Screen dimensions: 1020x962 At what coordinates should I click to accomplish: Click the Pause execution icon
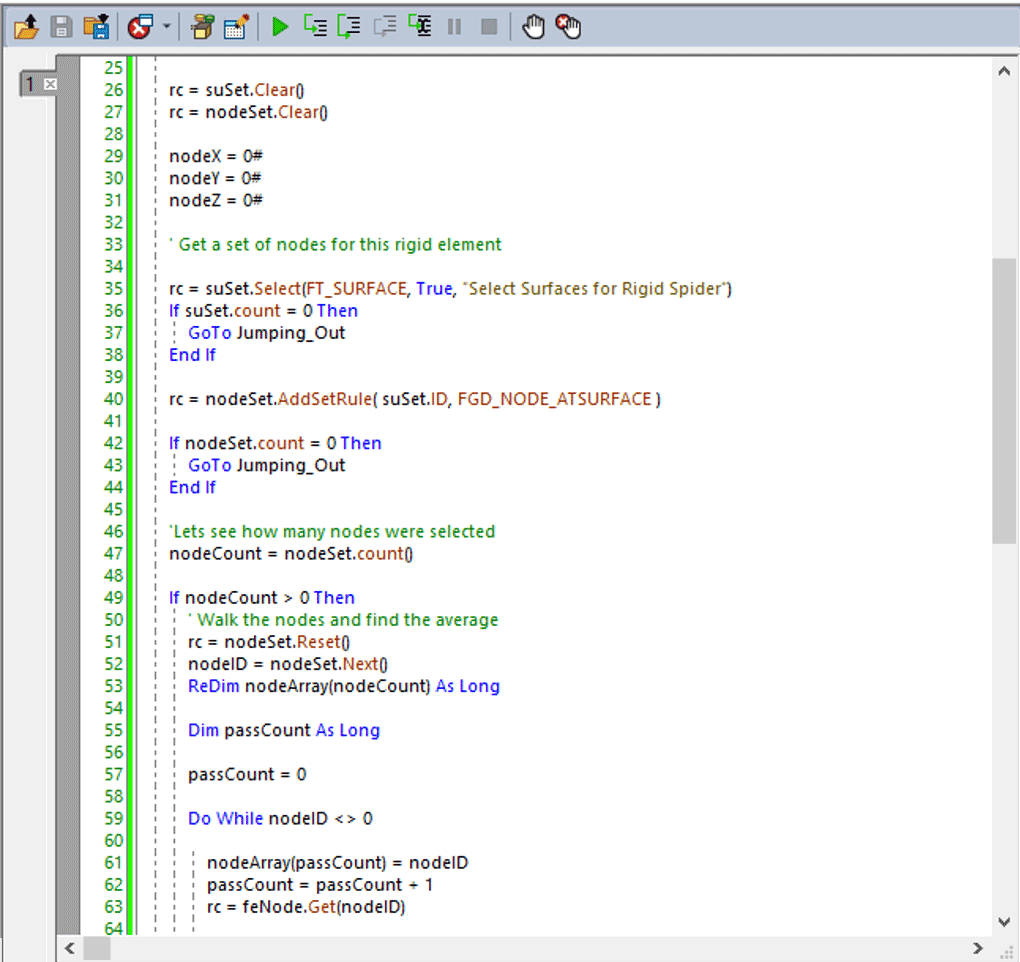point(455,27)
